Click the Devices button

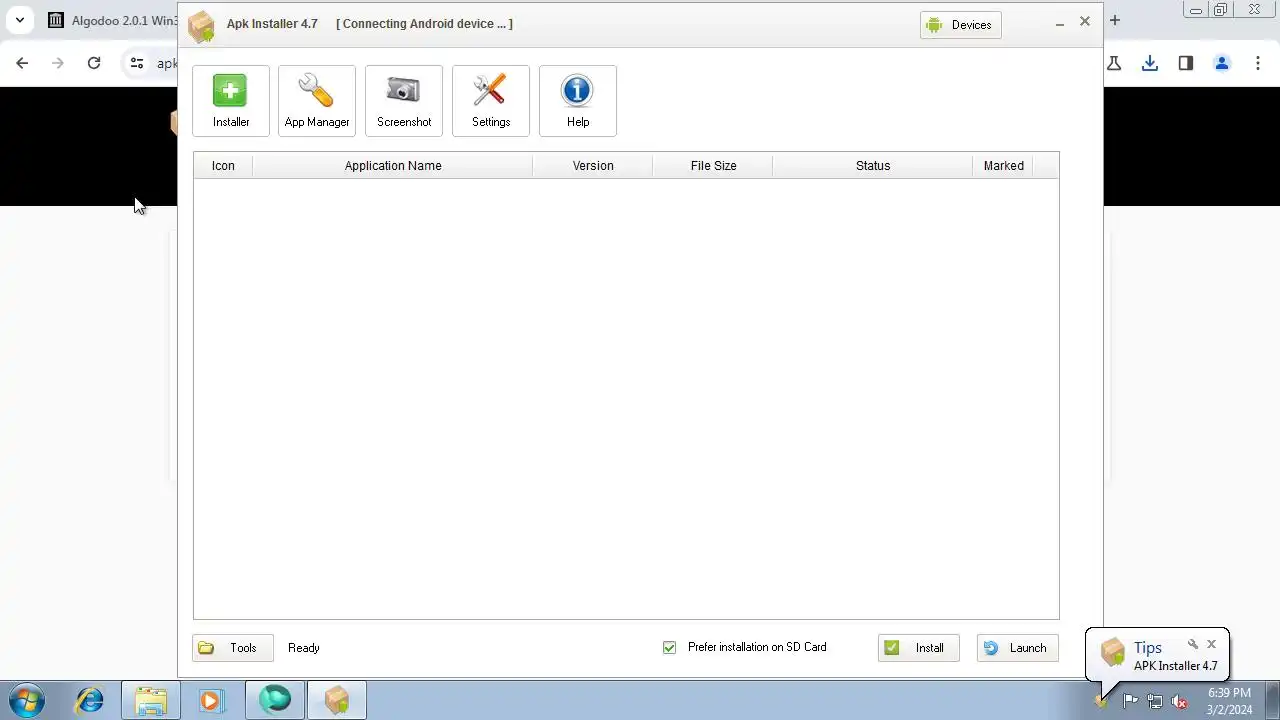tap(960, 25)
